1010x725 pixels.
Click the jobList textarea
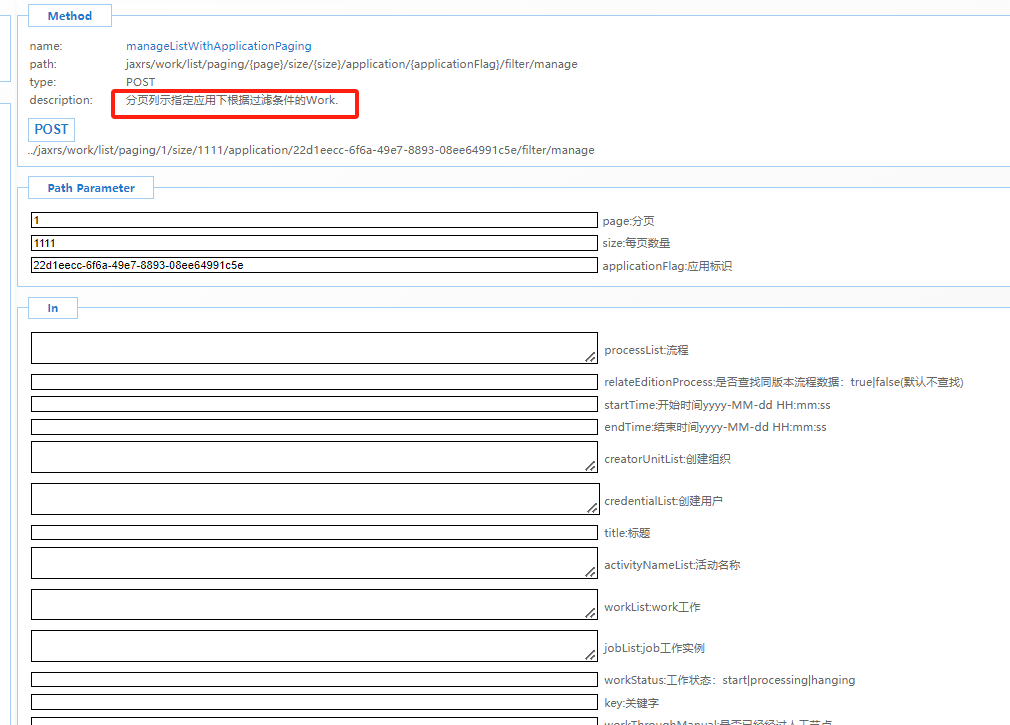tap(314, 646)
